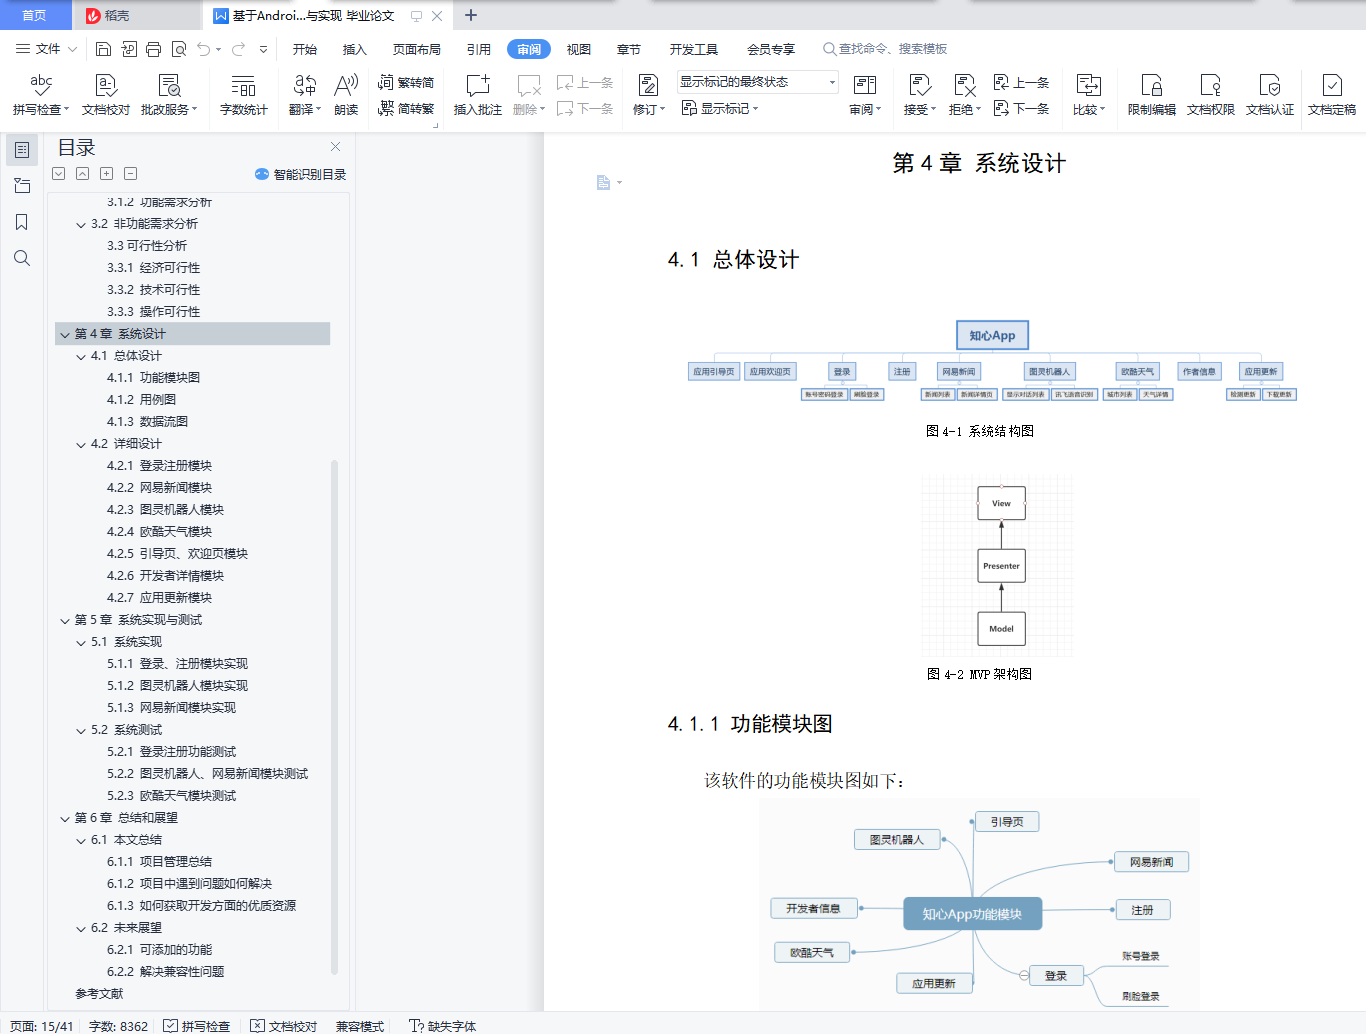Insert a comment with 插入批注
This screenshot has height=1034, width=1366.
(x=478, y=96)
